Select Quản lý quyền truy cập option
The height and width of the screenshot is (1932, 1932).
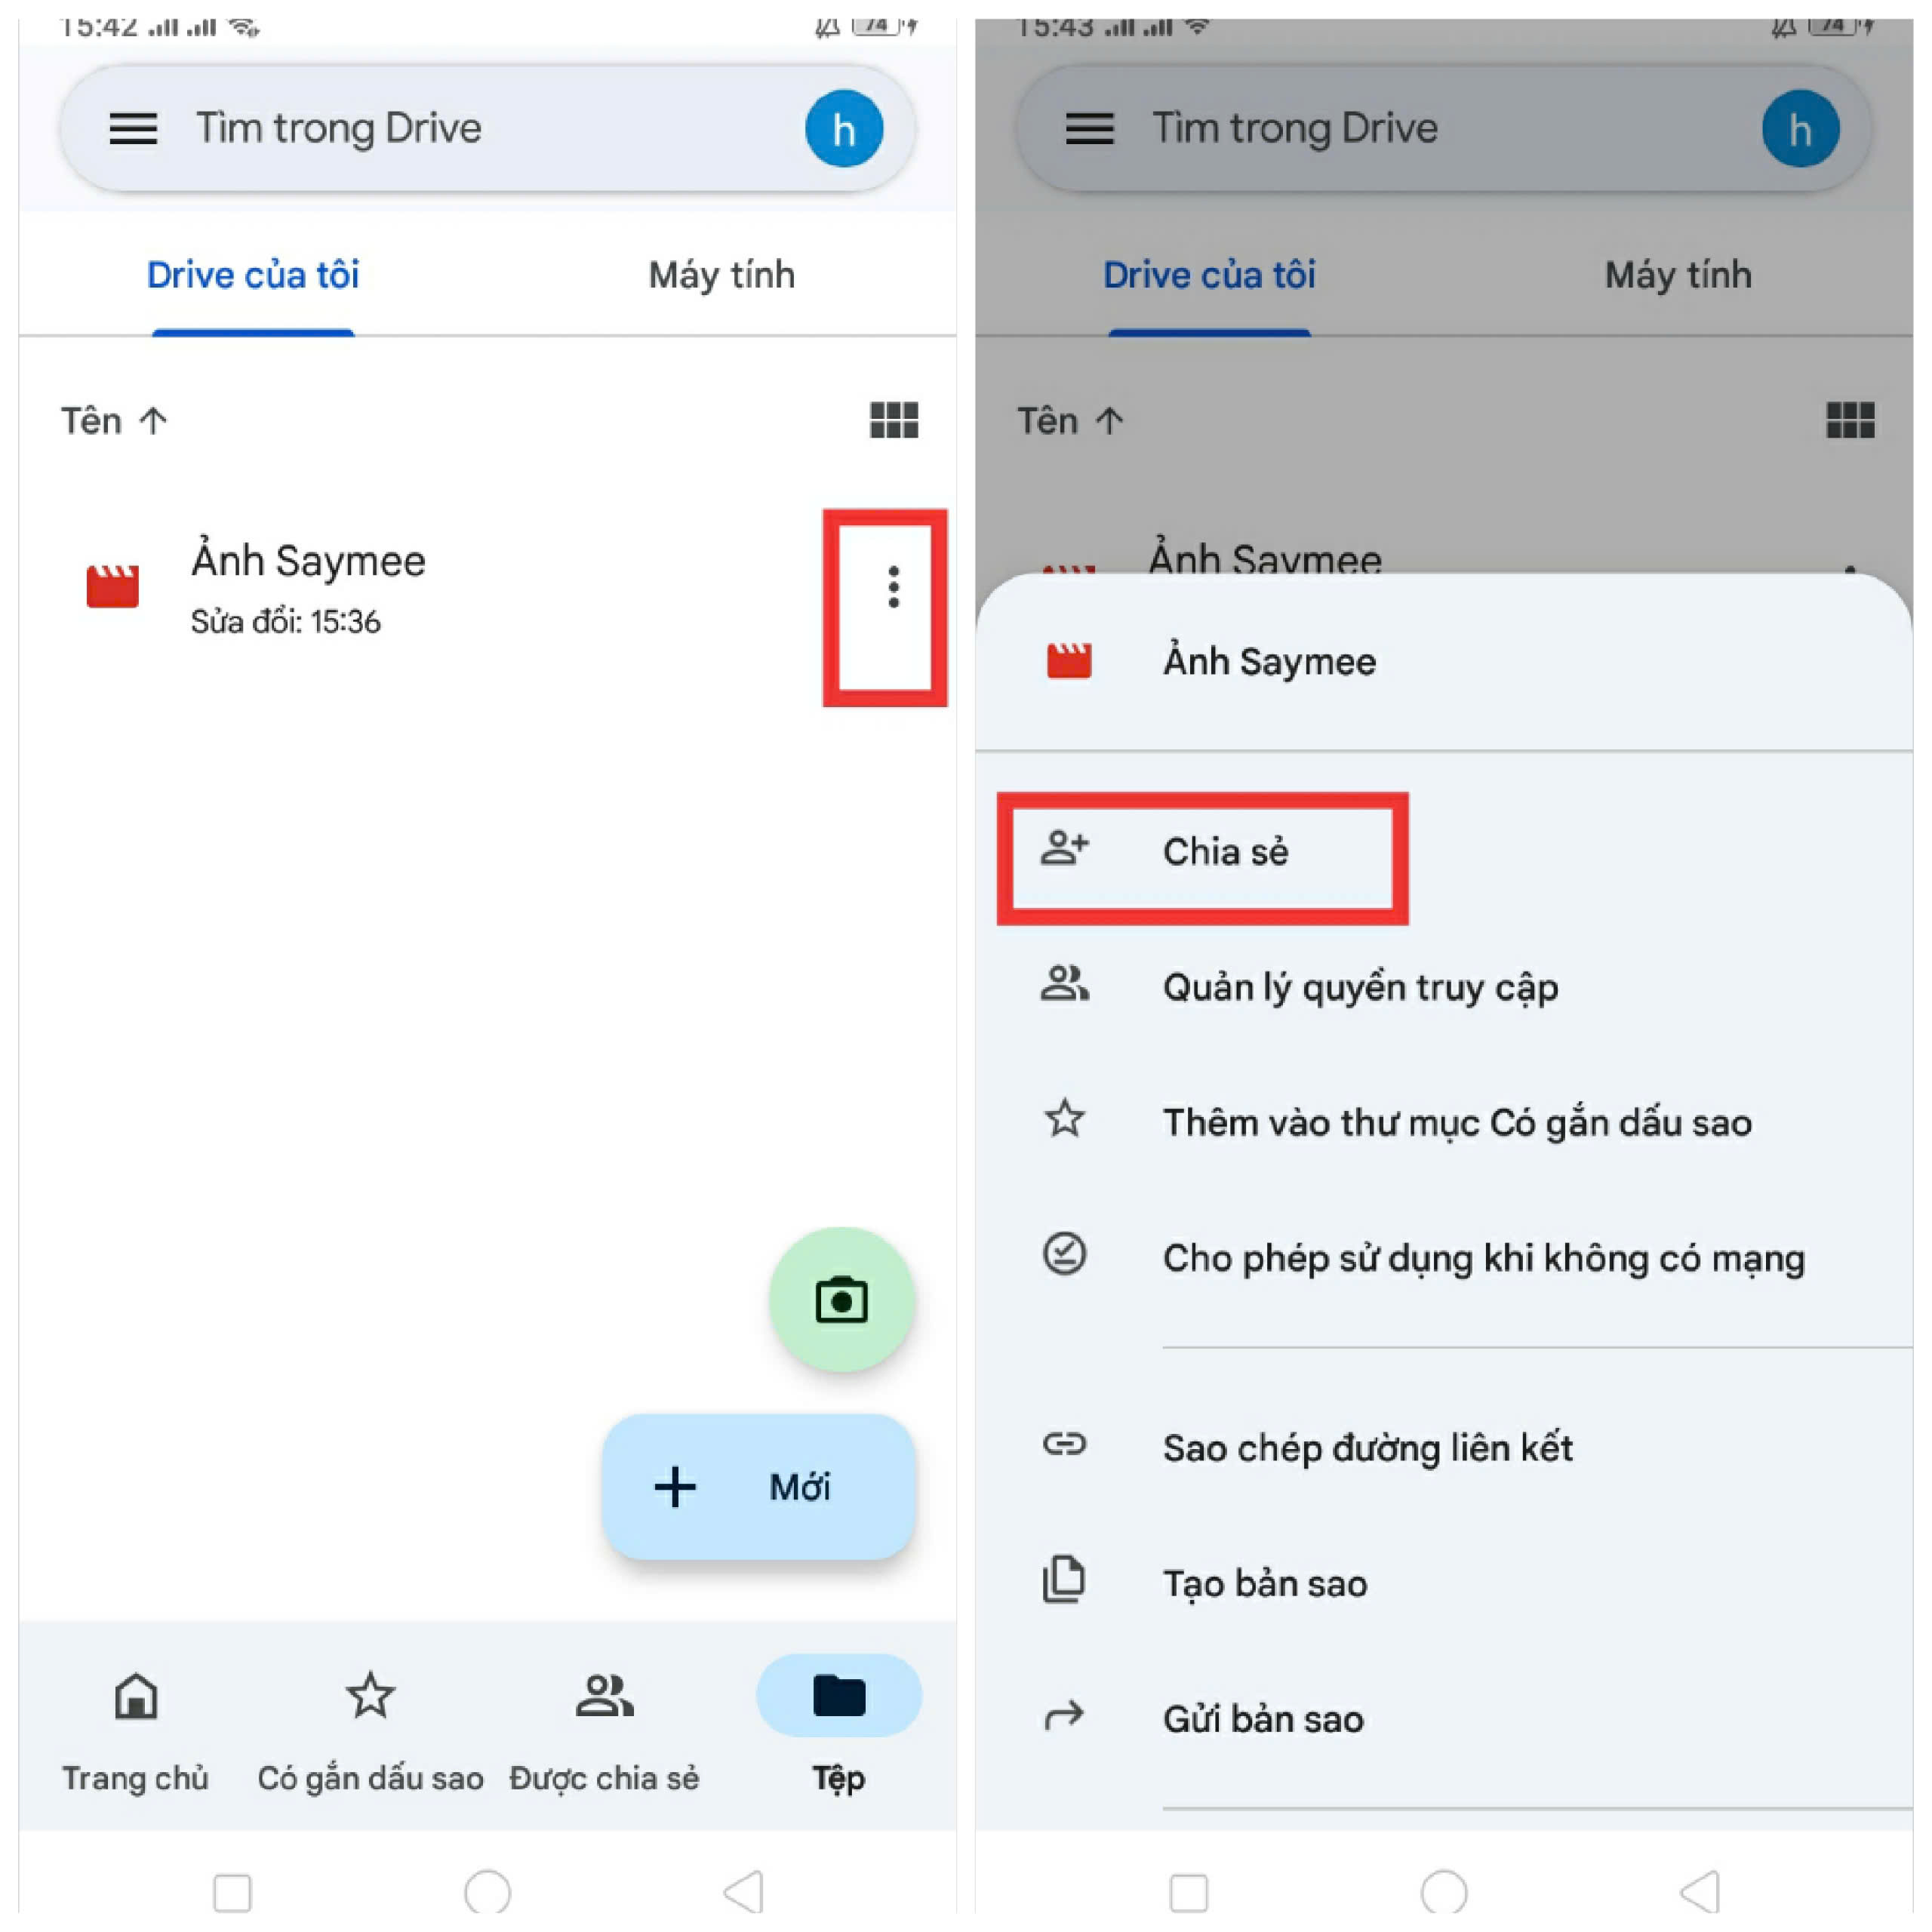[x=1359, y=988]
